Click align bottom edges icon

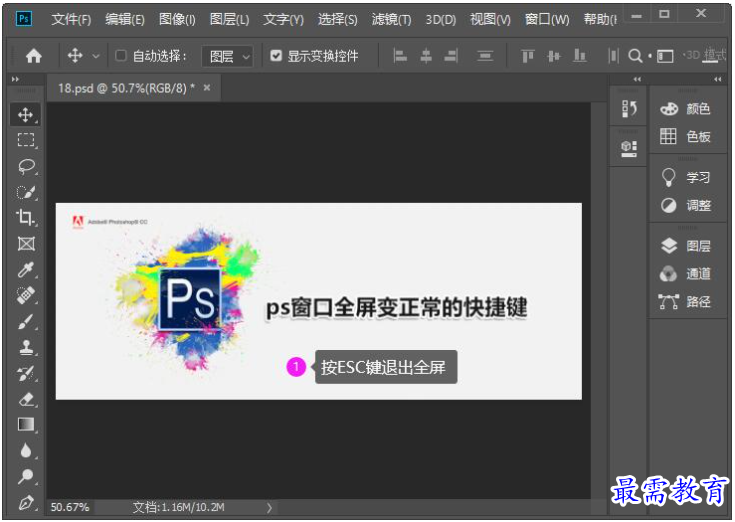click(x=580, y=56)
